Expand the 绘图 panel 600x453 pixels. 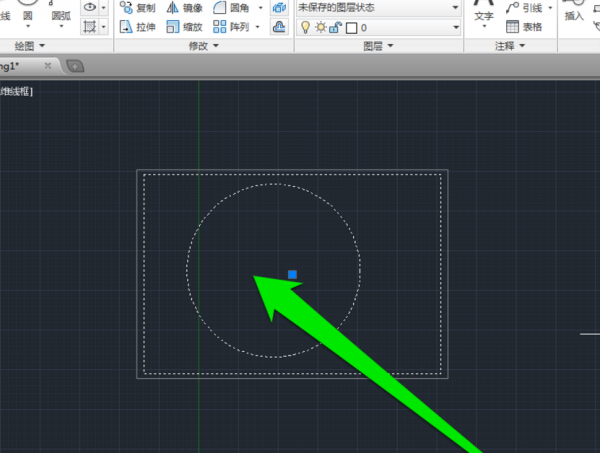tap(29, 46)
